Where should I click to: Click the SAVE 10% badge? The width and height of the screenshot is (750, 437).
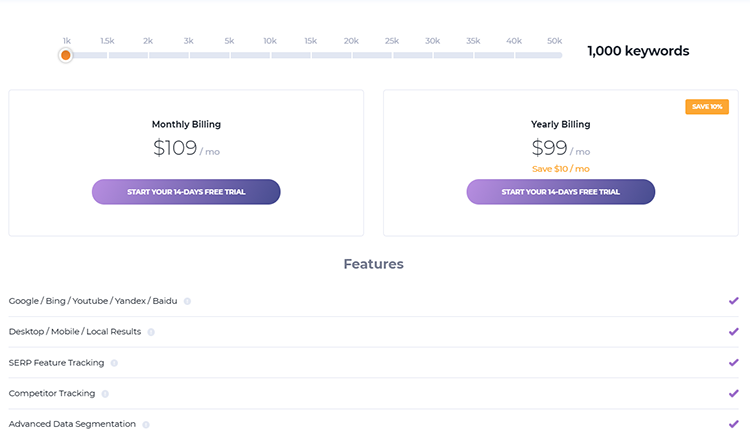(x=706, y=107)
